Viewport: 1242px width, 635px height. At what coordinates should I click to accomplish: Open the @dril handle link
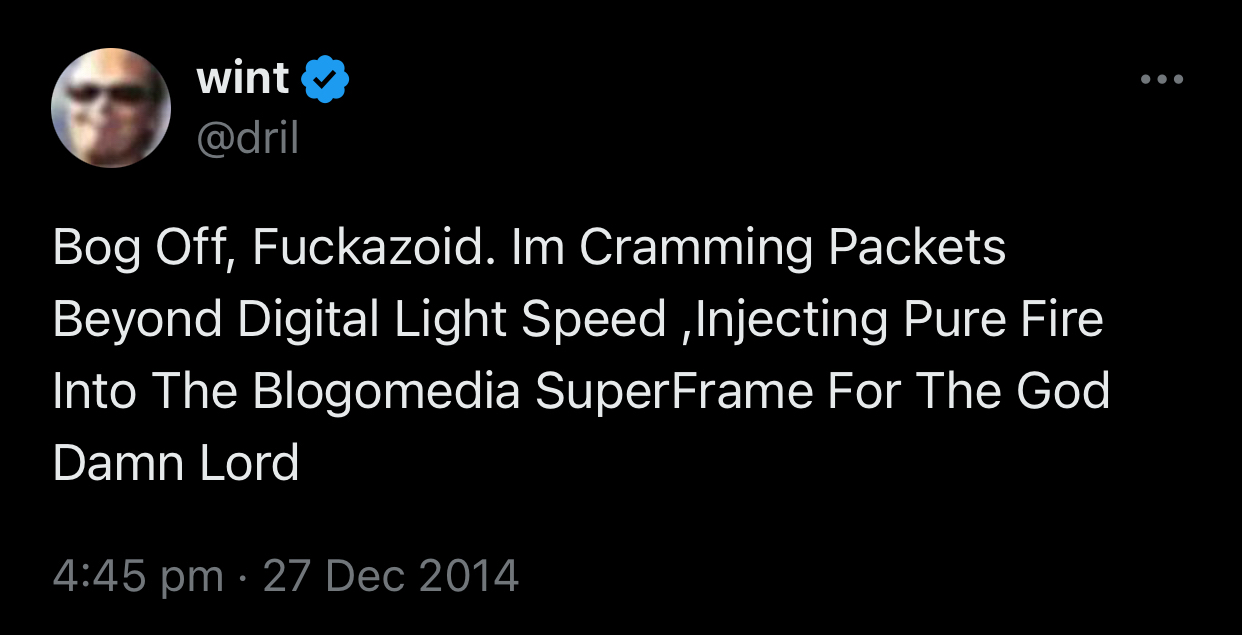pyautogui.click(x=248, y=139)
